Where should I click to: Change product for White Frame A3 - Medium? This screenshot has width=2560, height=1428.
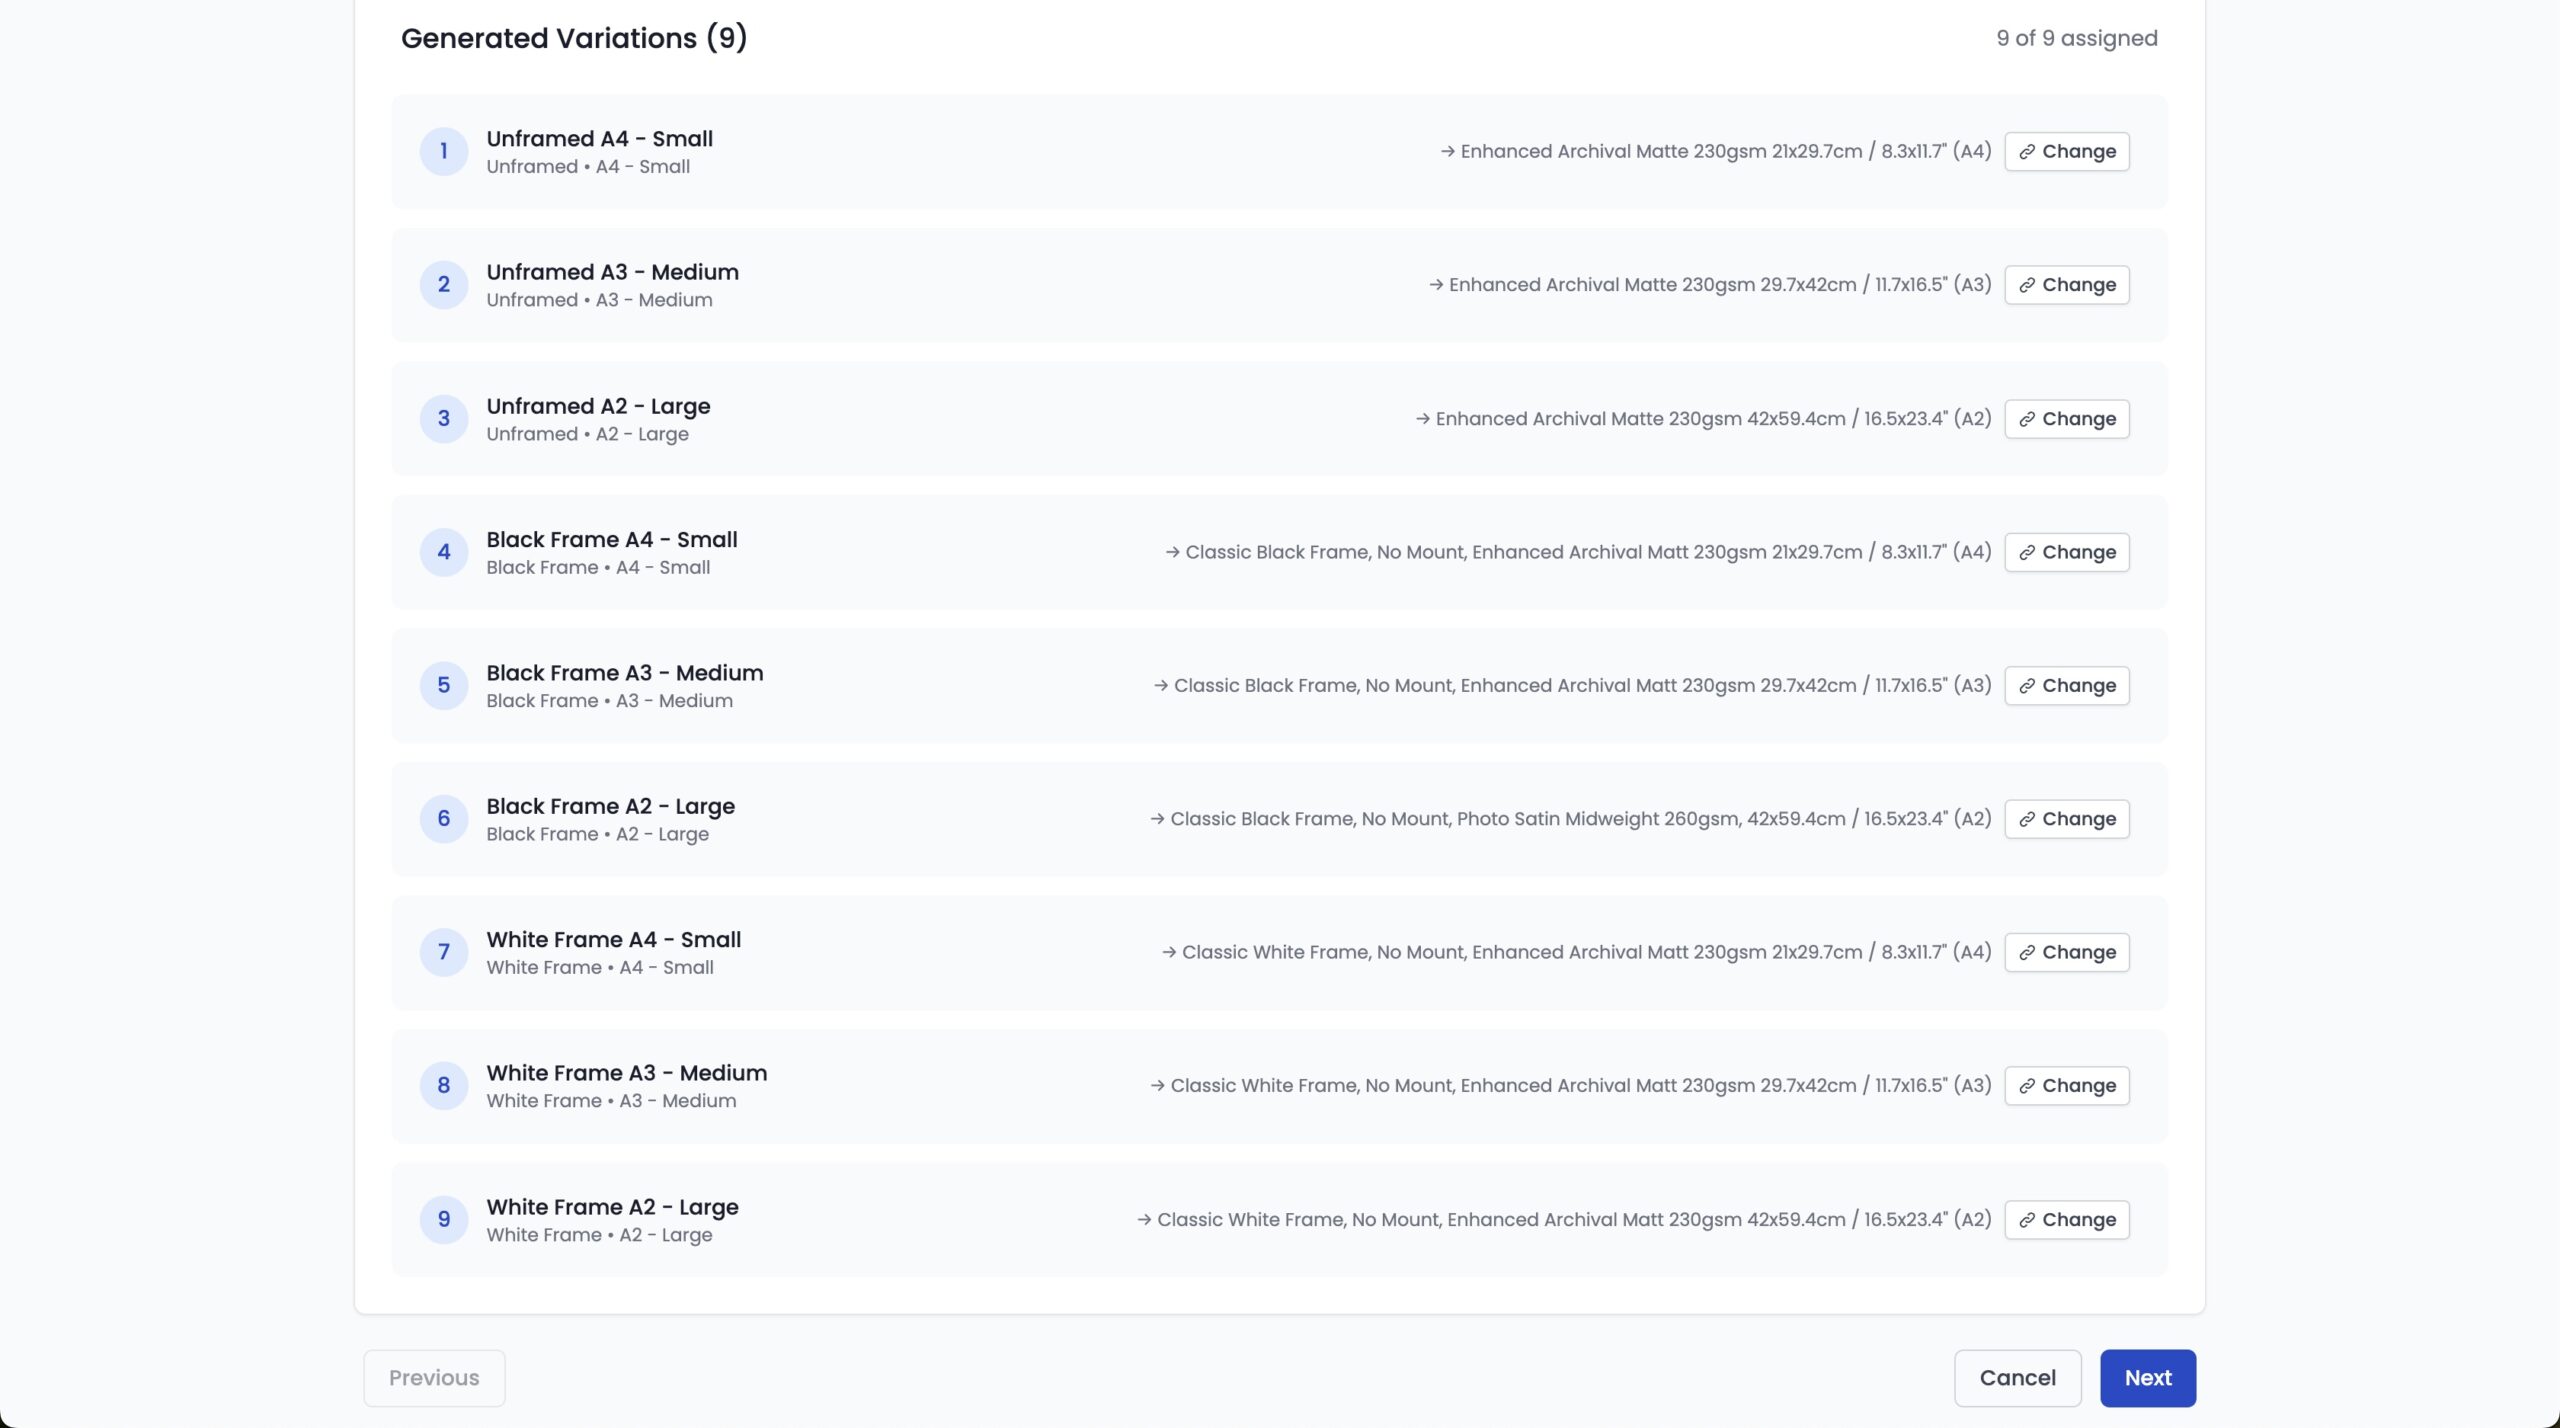click(2066, 1086)
